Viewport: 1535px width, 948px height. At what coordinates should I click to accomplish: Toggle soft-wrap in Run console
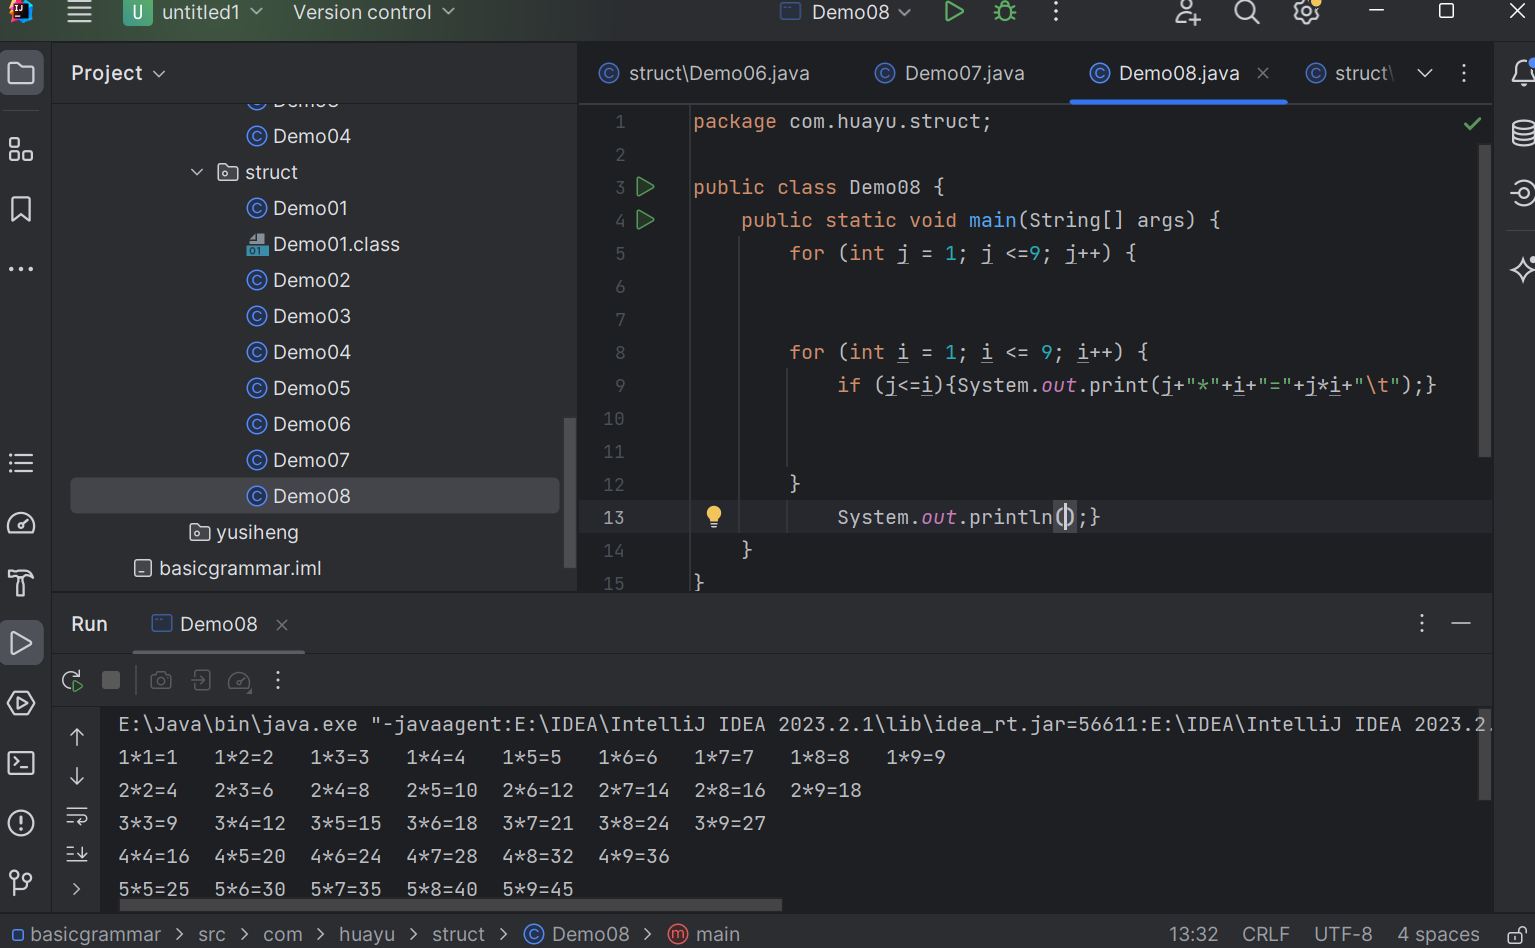coord(77,816)
